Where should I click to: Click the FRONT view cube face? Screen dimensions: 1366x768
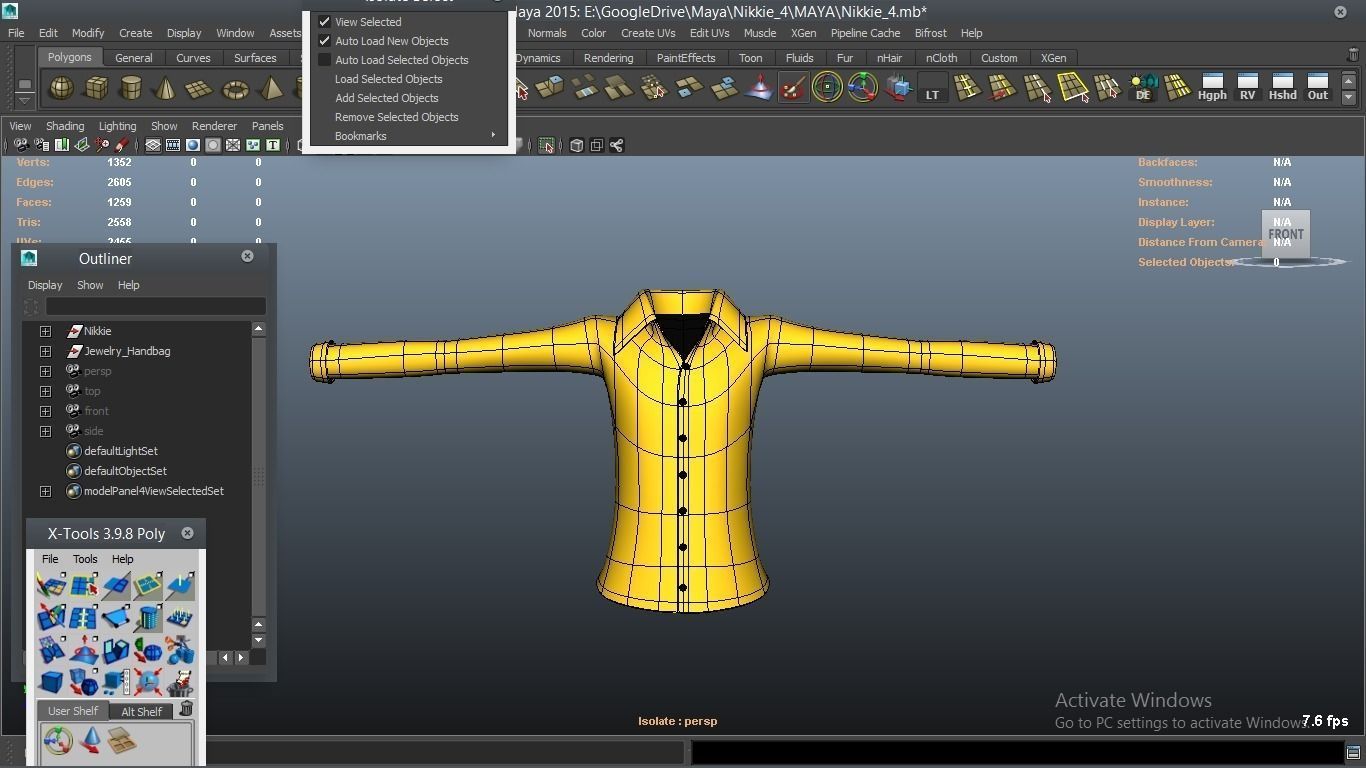click(1286, 234)
